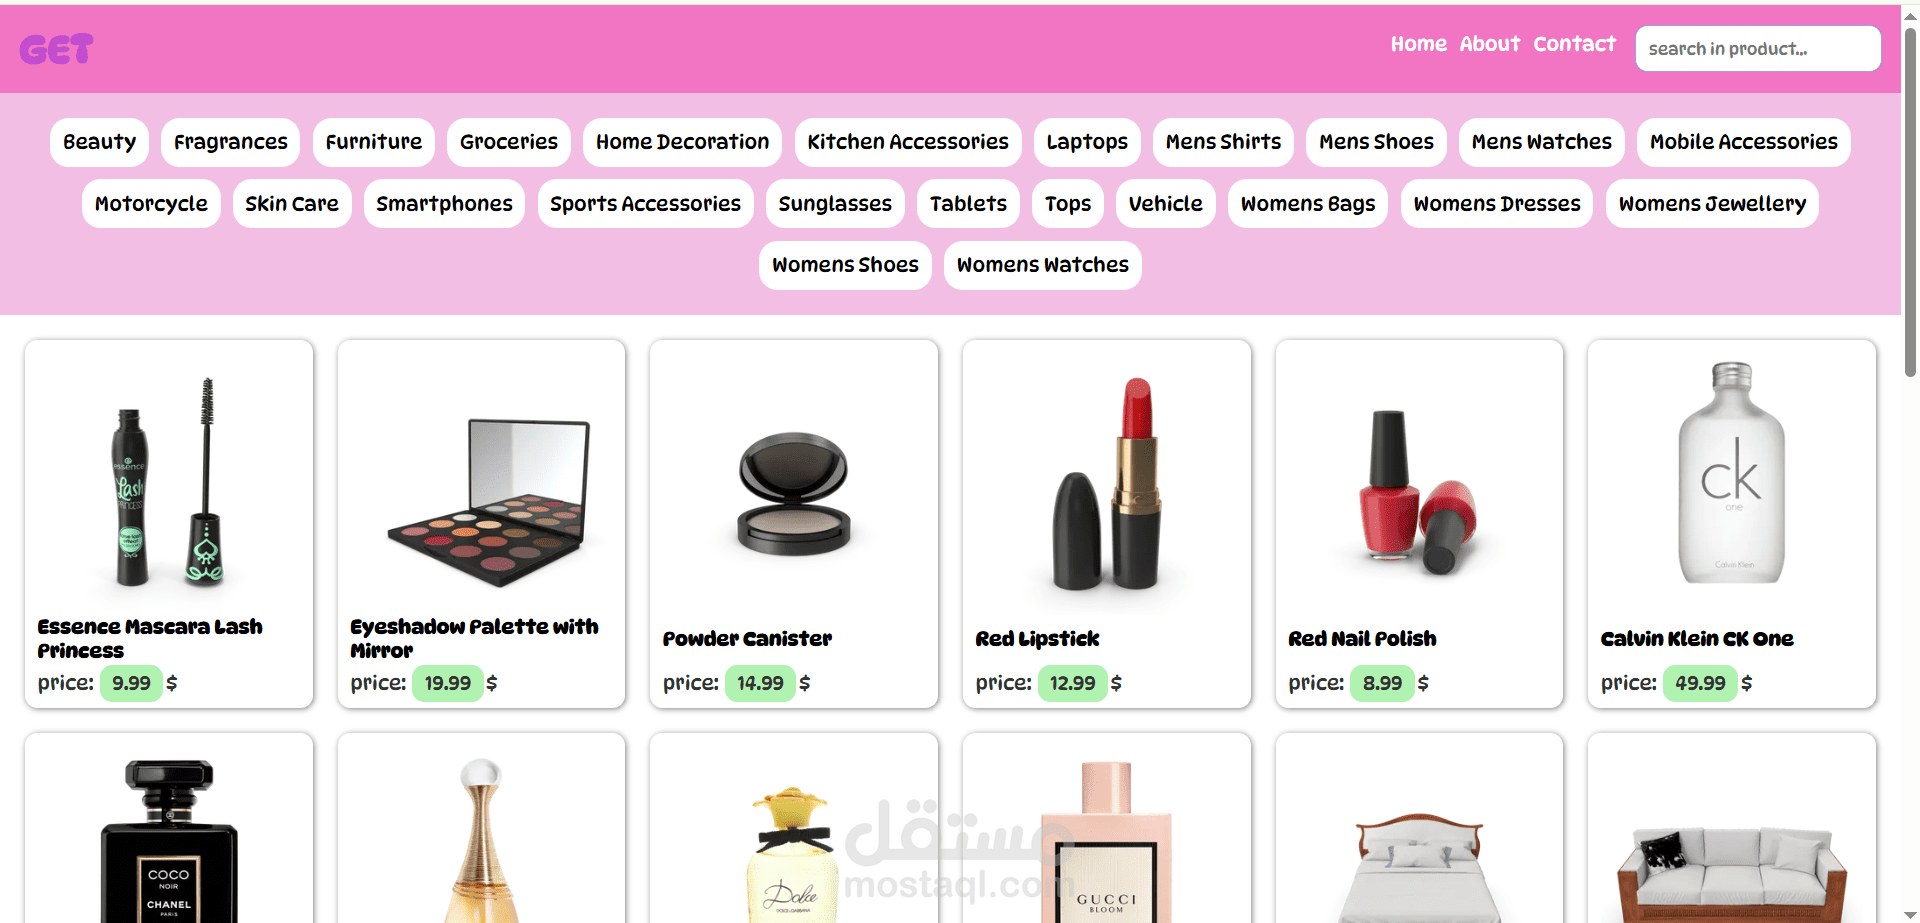The width and height of the screenshot is (1920, 923).
Task: Browse Womens Jewellery category
Action: (1712, 204)
